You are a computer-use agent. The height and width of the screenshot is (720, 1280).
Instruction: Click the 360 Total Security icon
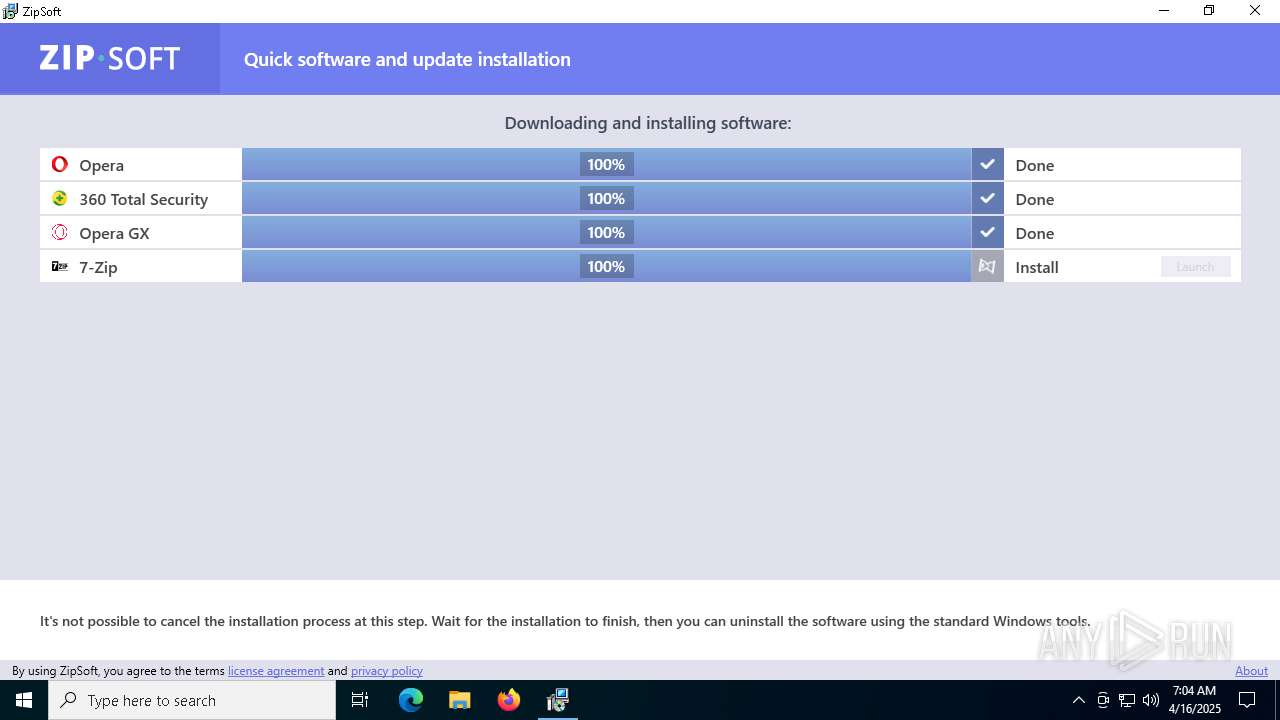click(60, 198)
